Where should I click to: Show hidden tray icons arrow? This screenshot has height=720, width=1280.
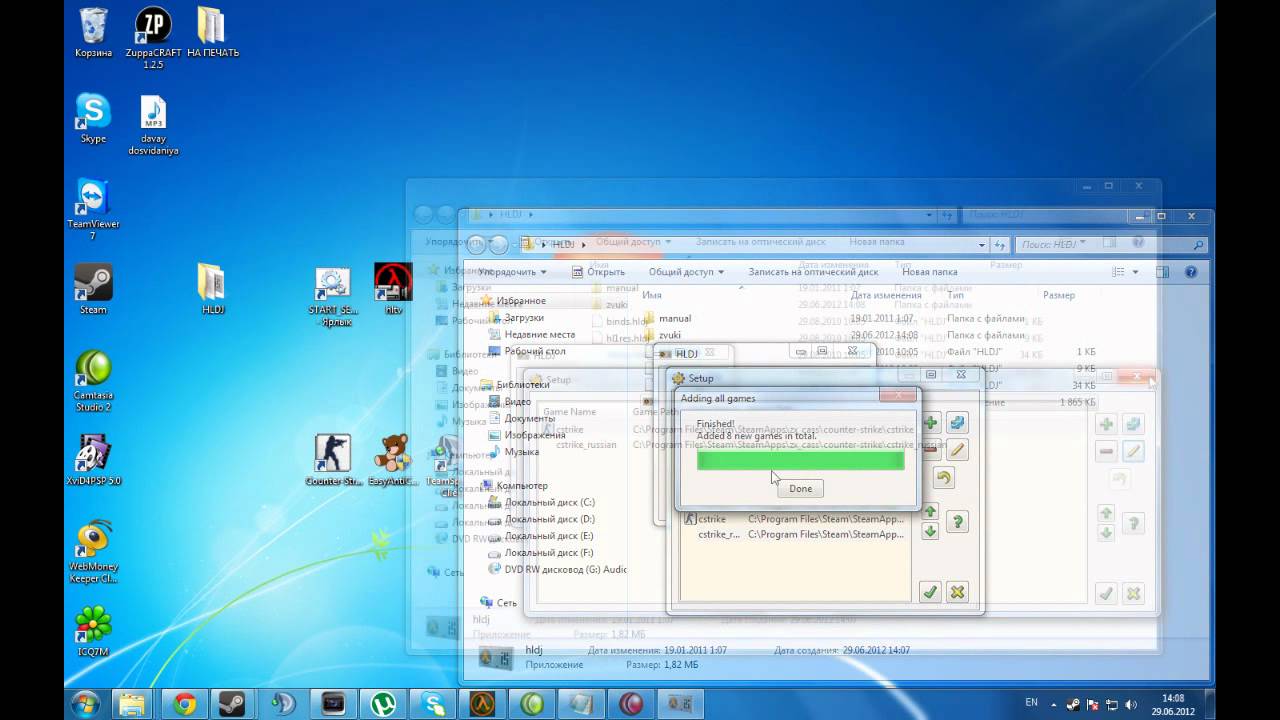1052,704
